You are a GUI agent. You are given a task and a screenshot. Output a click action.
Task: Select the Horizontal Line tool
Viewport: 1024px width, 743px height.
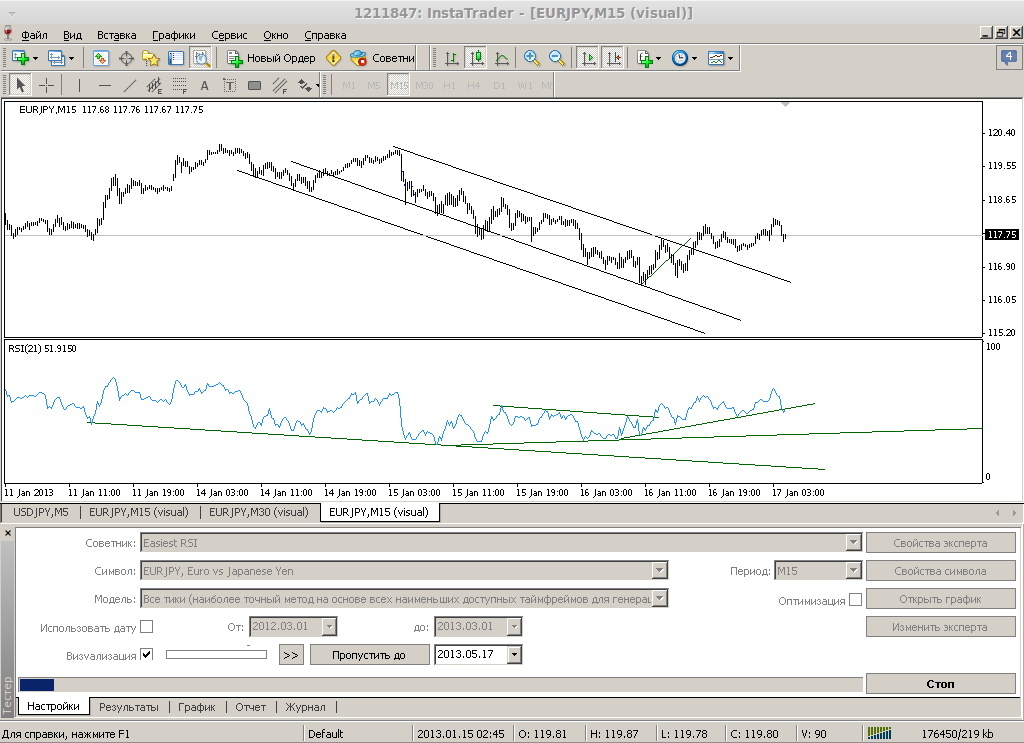point(104,85)
